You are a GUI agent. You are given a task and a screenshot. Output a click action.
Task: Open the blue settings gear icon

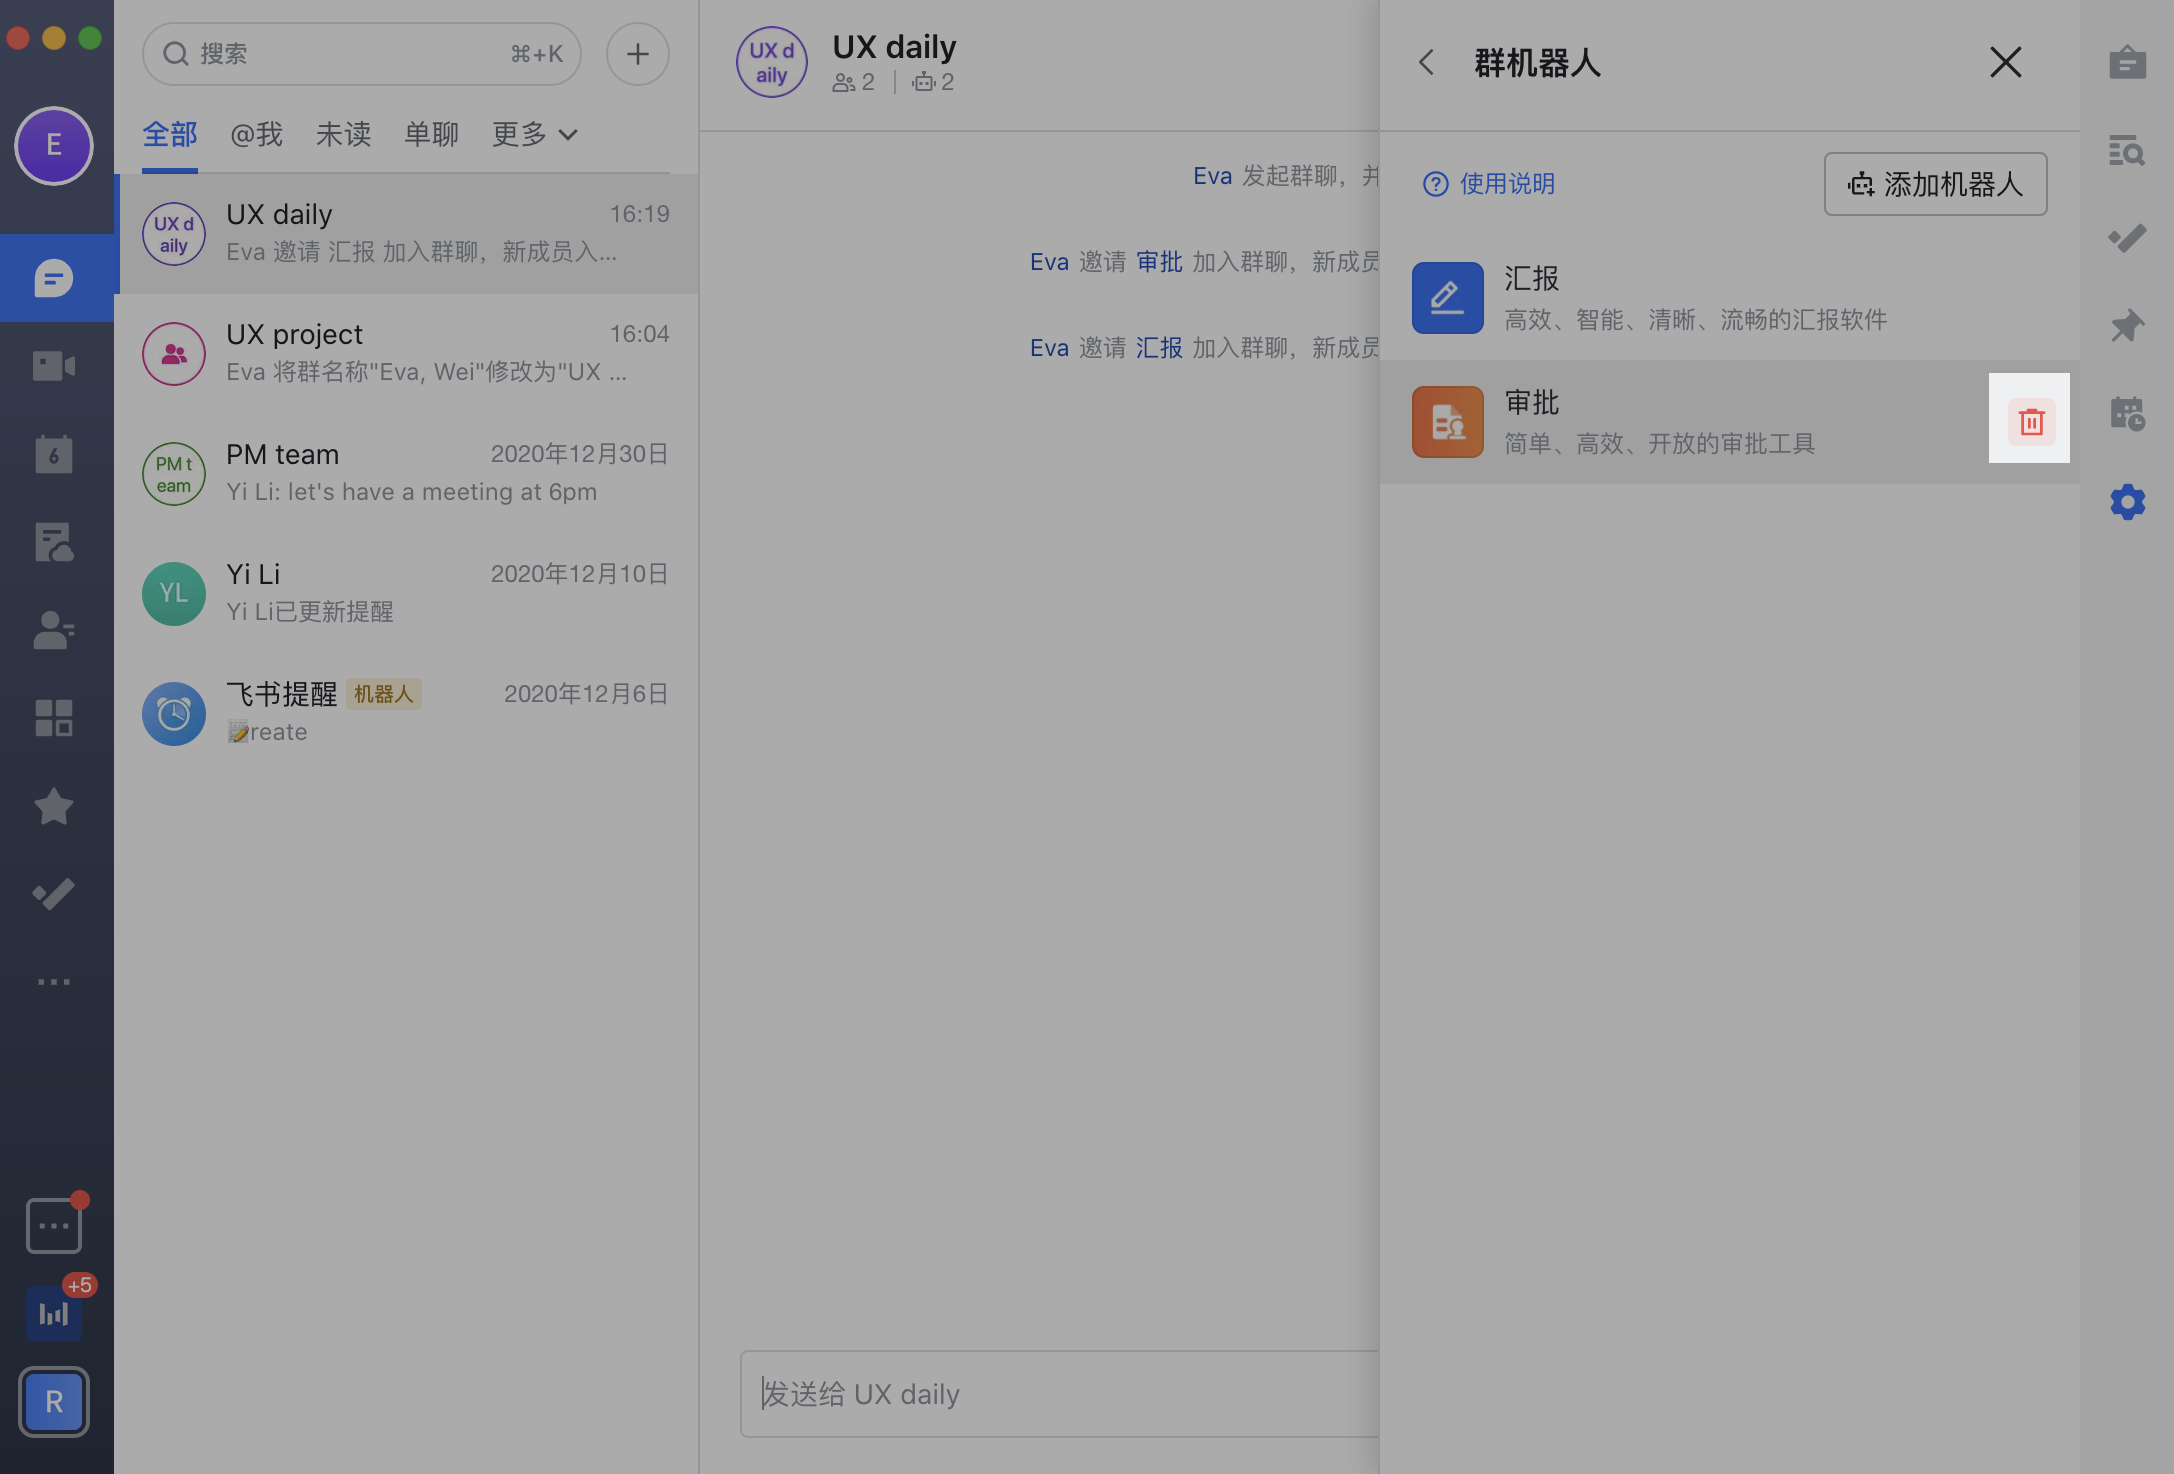coord(2128,501)
